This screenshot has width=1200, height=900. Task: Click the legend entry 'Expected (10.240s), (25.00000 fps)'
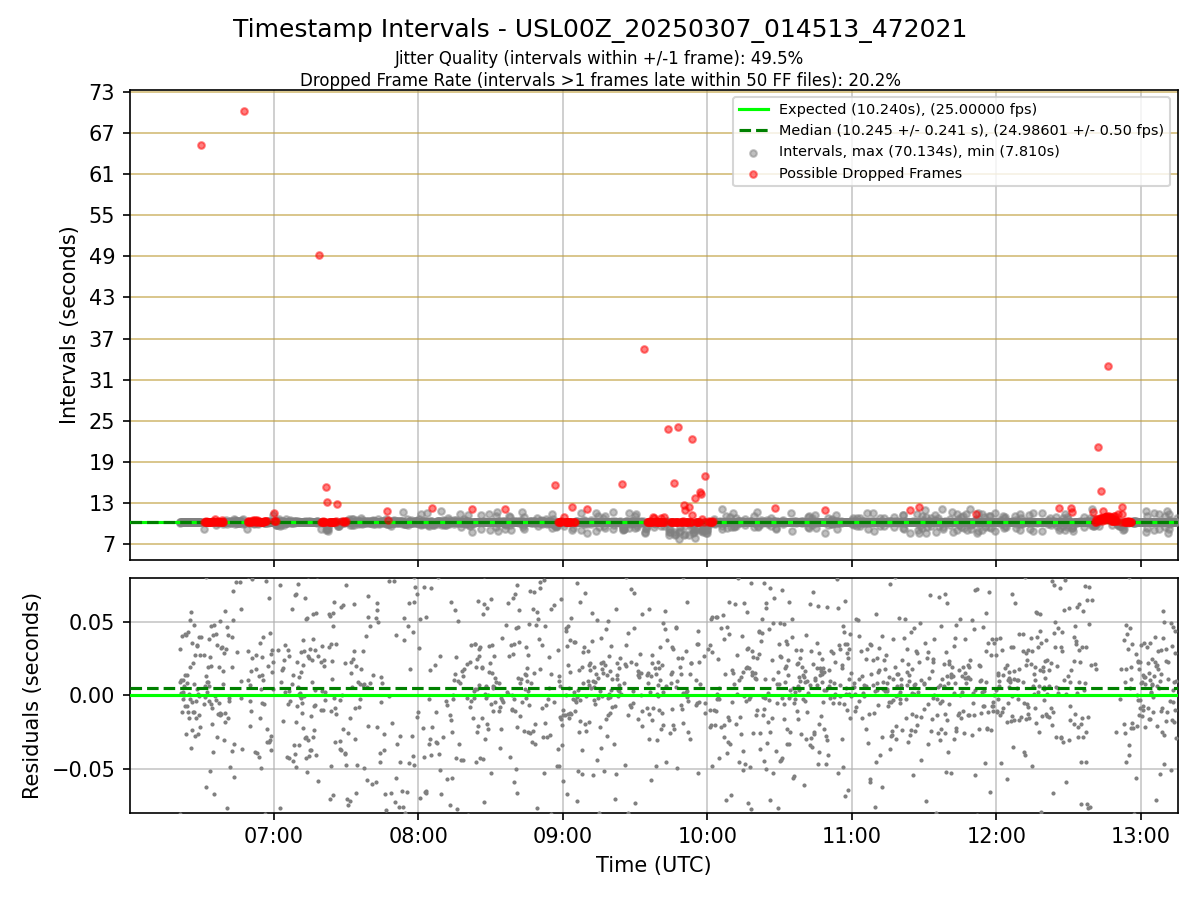[907, 109]
